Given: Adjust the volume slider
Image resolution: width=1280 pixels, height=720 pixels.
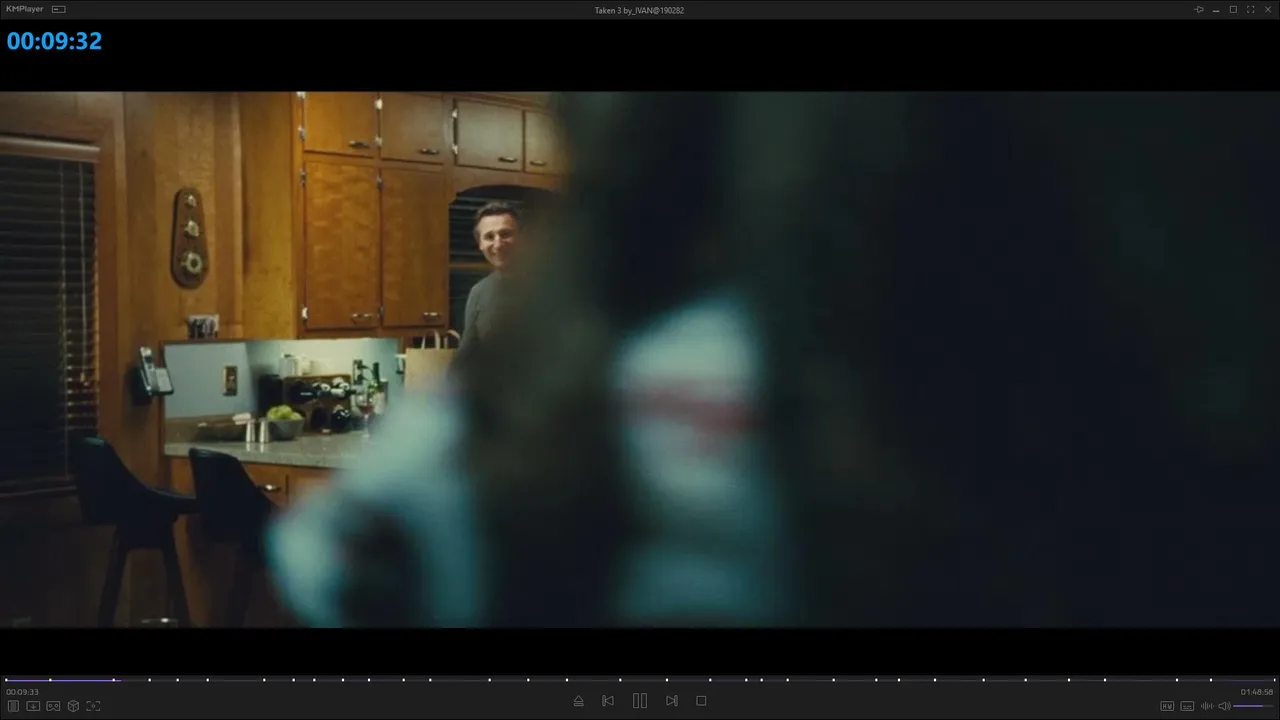Looking at the screenshot, I should coord(1254,707).
